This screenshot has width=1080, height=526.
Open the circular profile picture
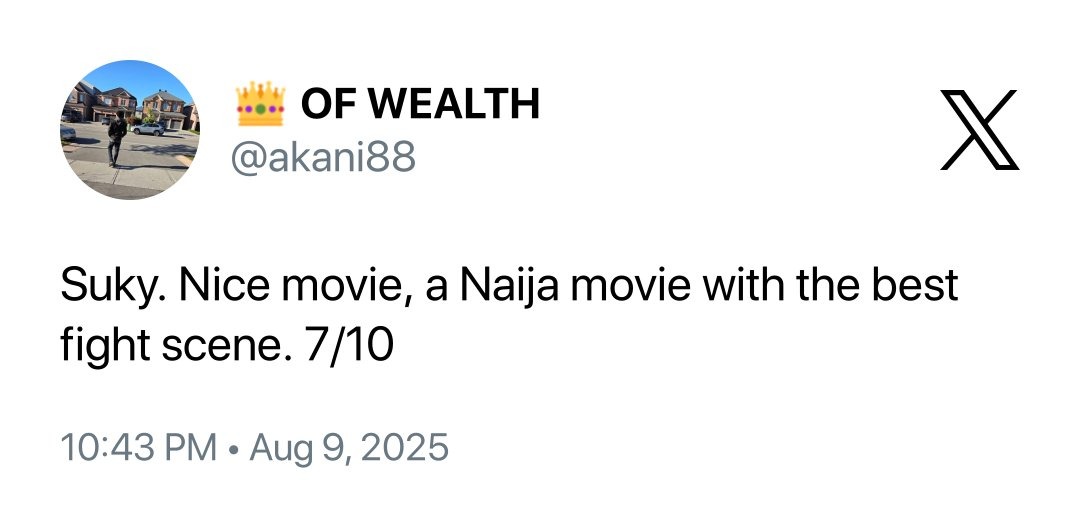(130, 130)
